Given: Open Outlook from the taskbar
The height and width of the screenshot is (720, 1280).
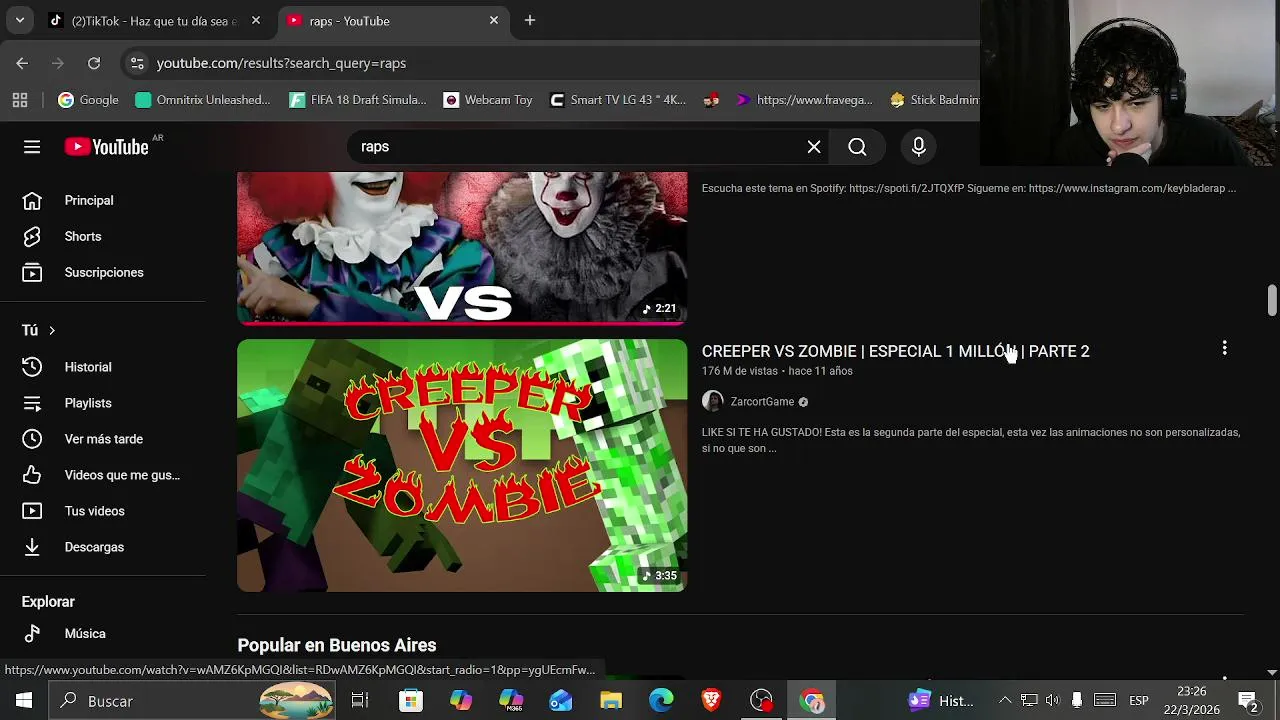Looking at the screenshot, I should click(561, 700).
